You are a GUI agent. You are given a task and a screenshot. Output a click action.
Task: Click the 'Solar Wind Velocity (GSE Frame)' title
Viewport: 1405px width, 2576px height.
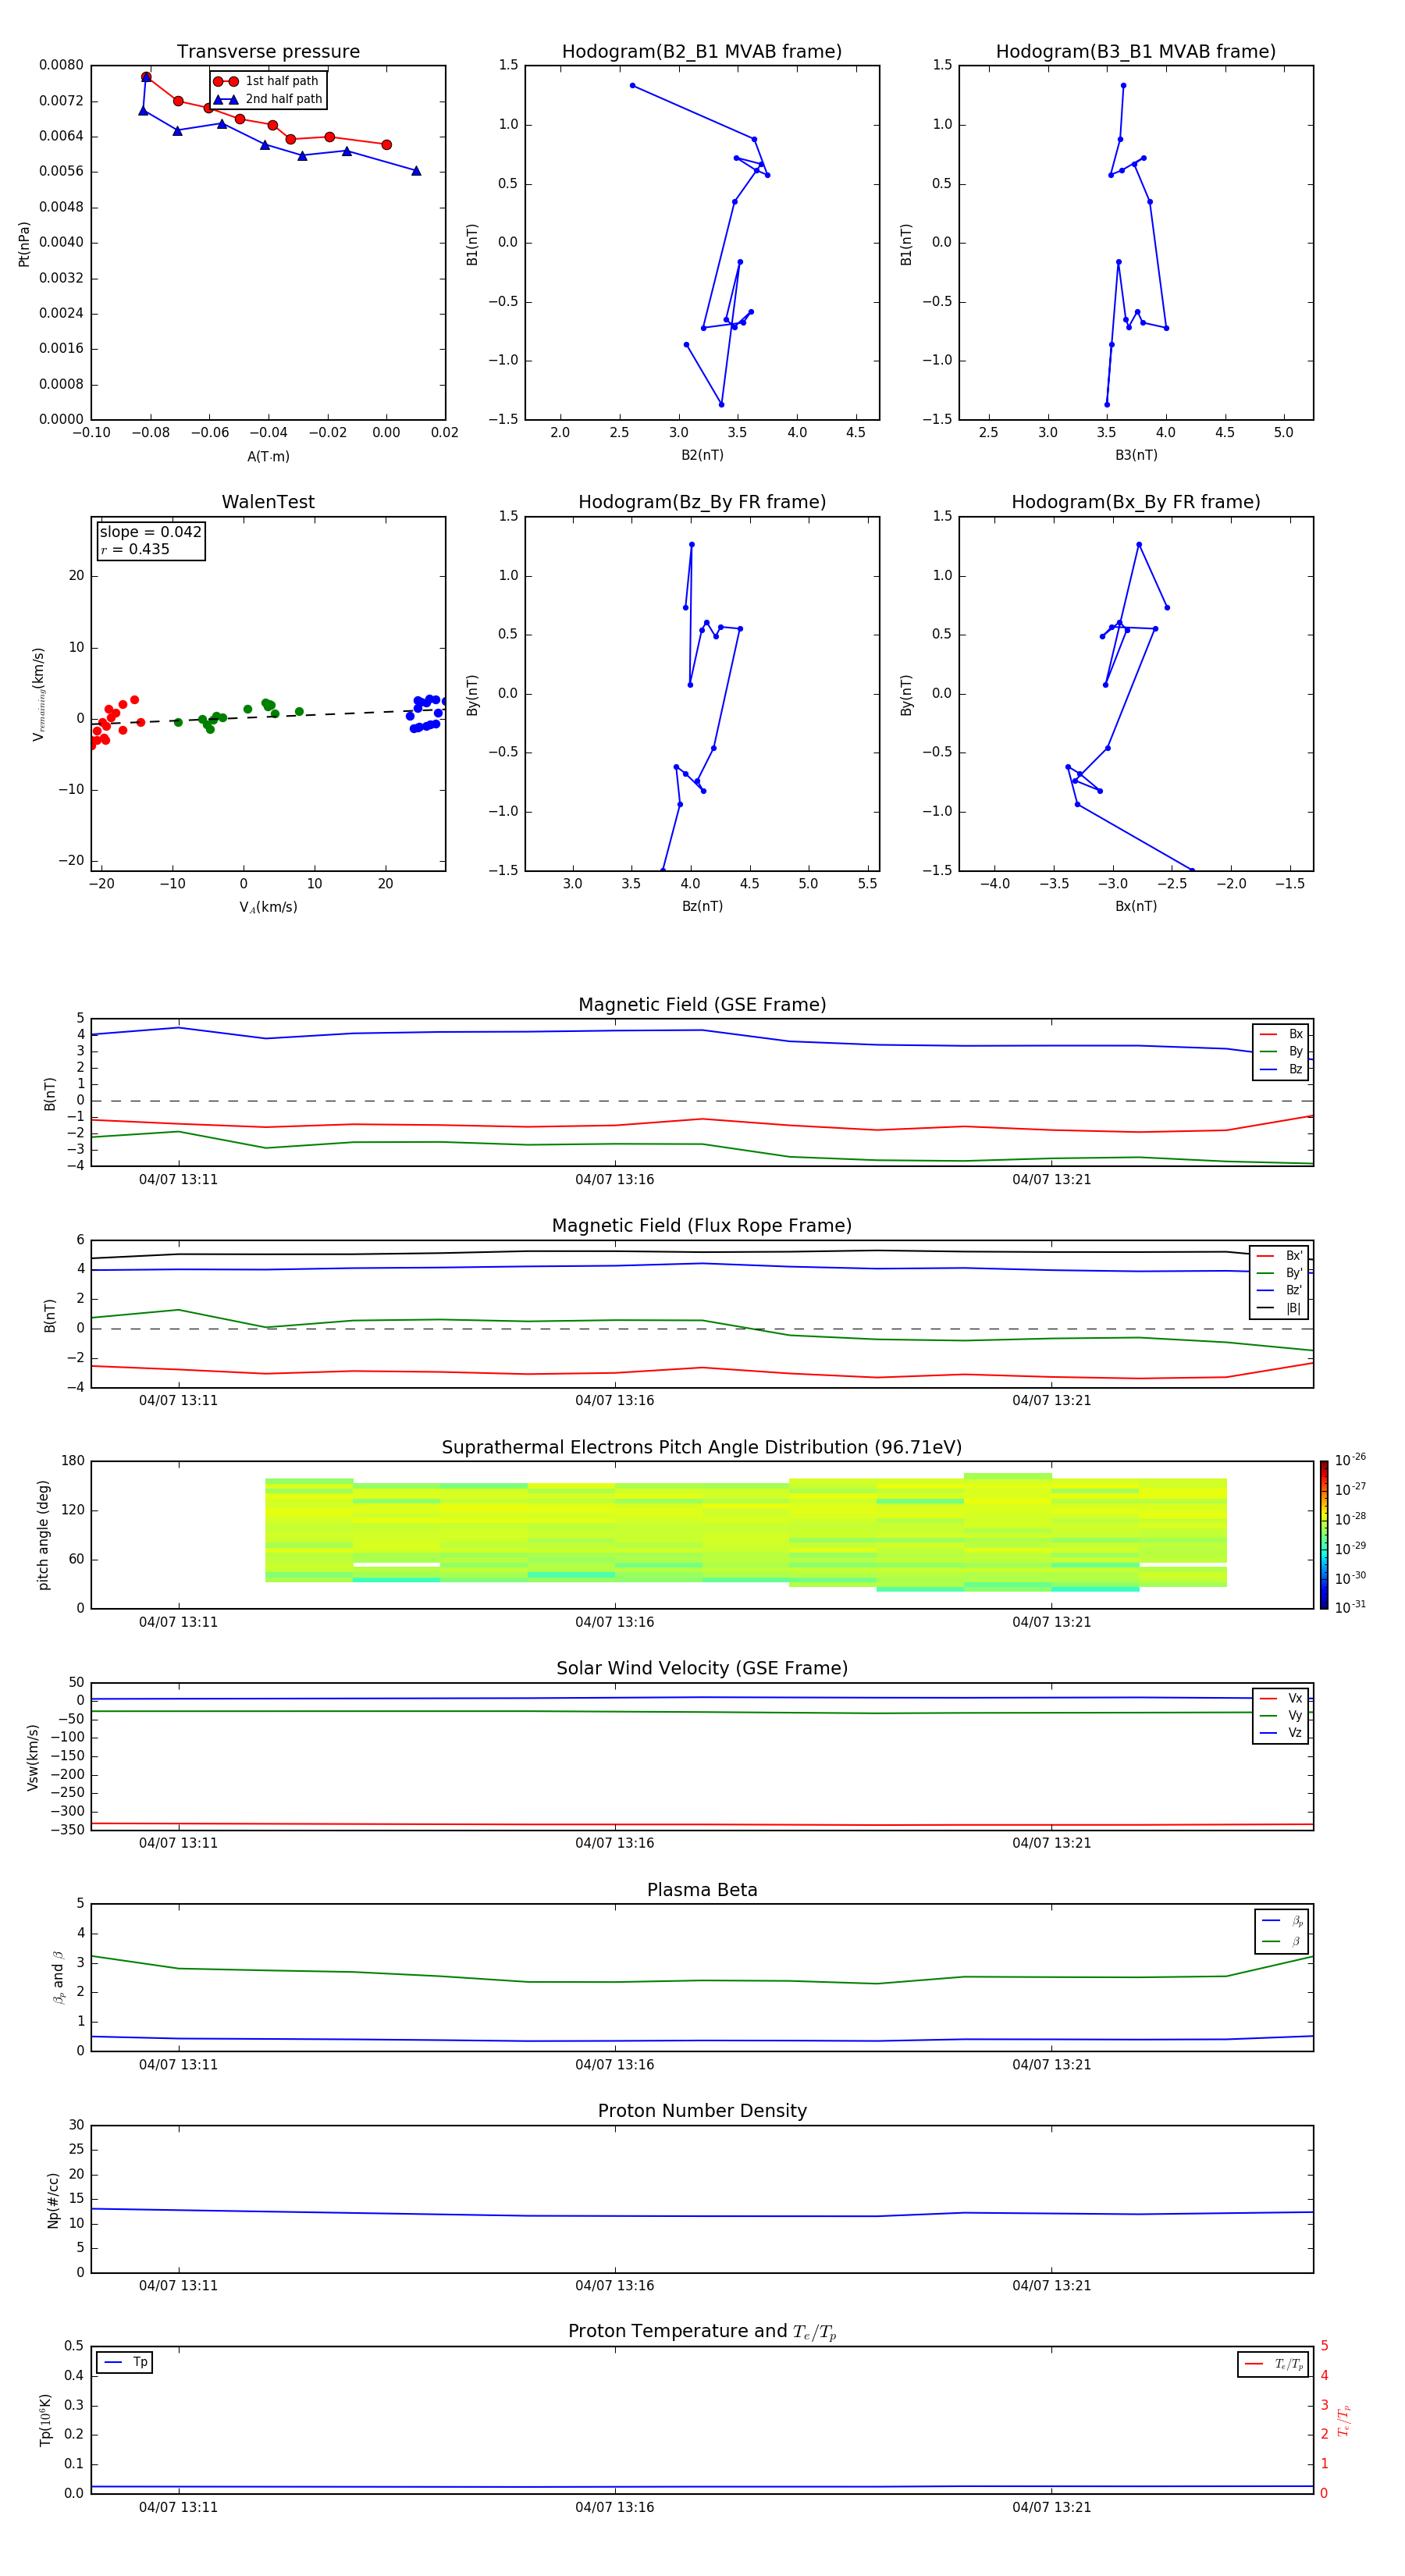click(702, 1669)
